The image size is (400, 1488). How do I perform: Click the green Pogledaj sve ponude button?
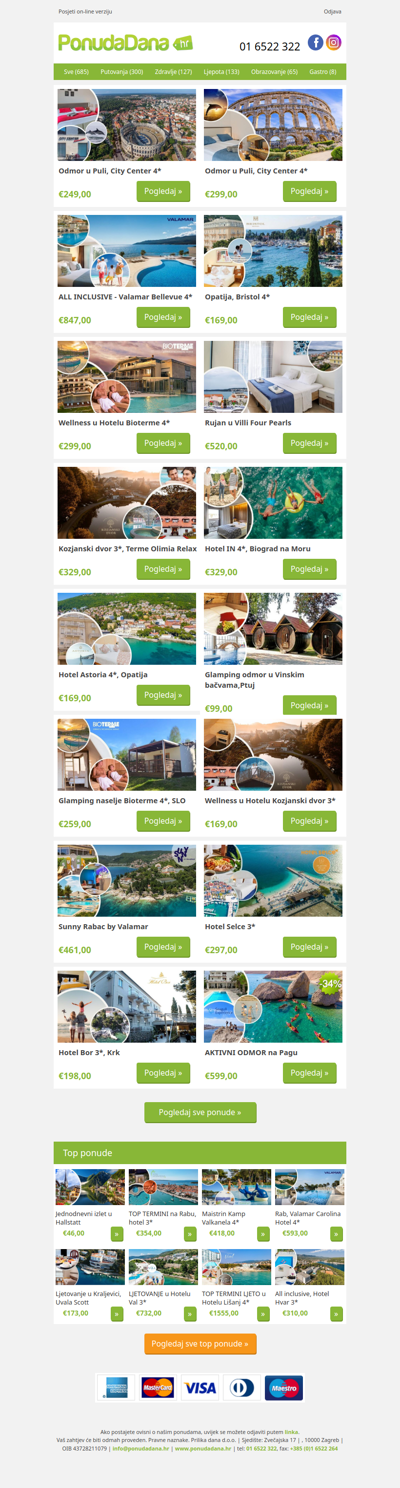(200, 1112)
